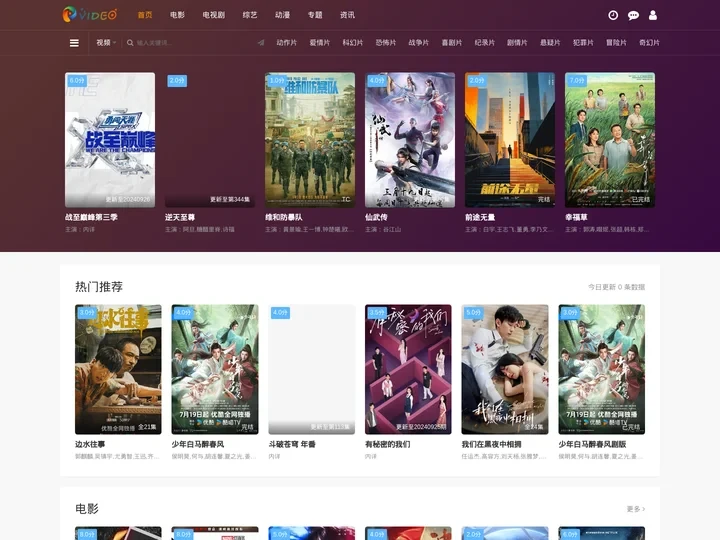This screenshot has height=540, width=720.
Task: Open the 战至巅峰第三季 poster
Action: click(110, 140)
